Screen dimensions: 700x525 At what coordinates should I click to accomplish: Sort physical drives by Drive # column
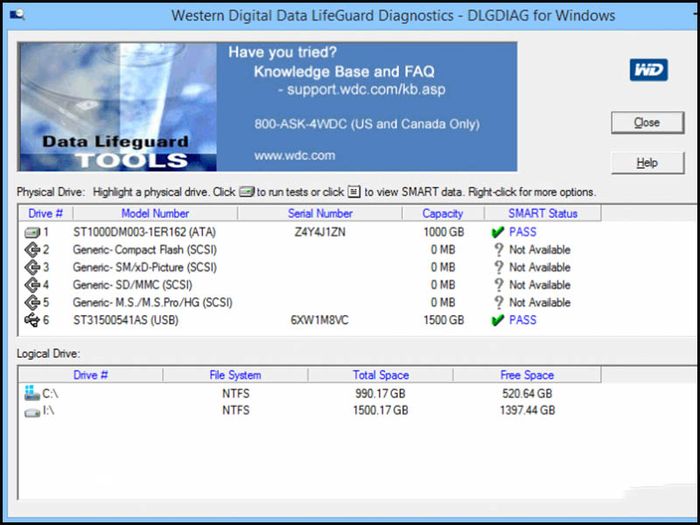coord(46,213)
